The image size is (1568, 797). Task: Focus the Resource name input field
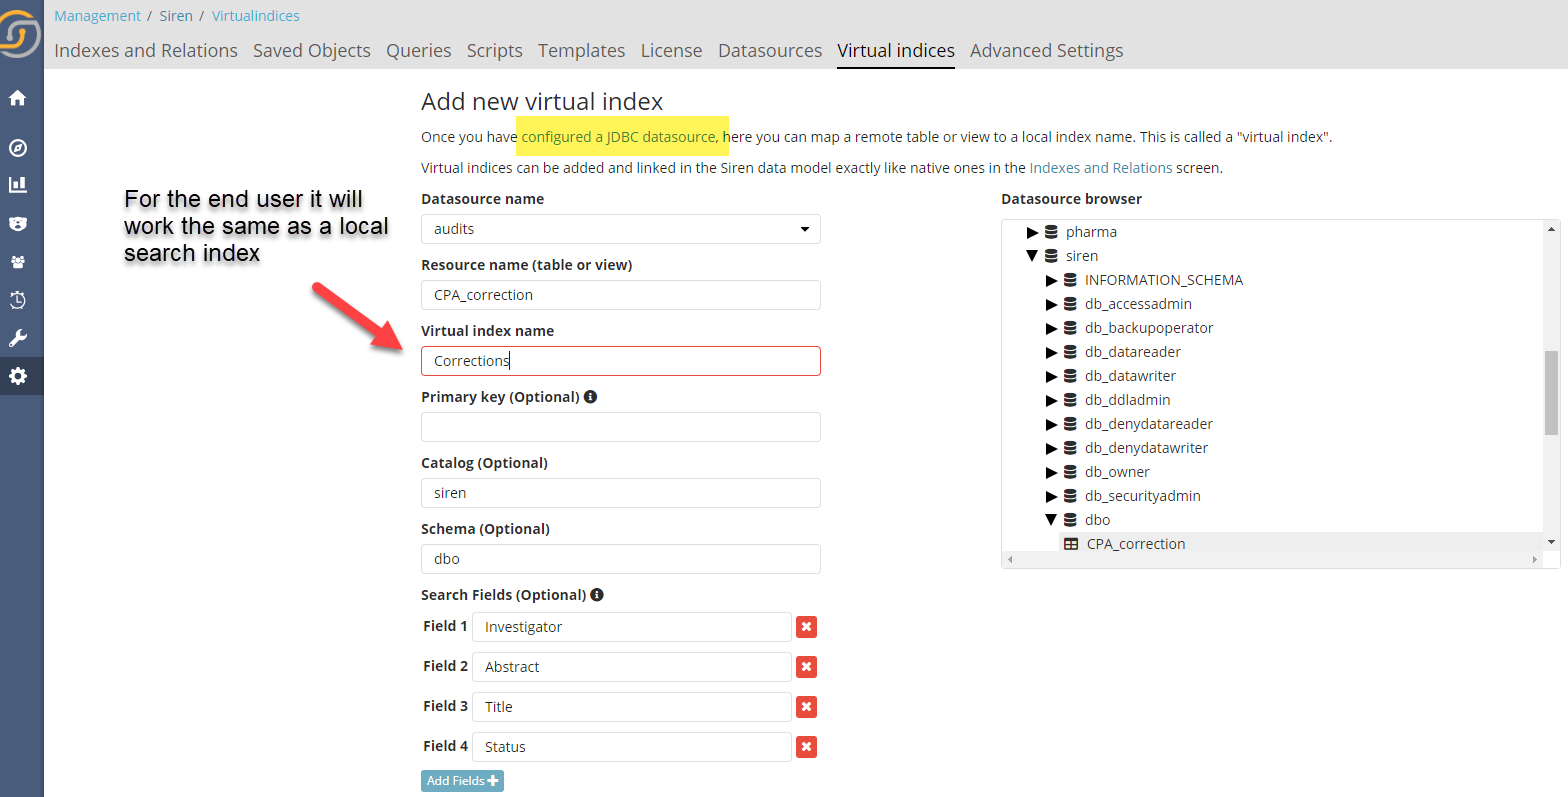[621, 295]
